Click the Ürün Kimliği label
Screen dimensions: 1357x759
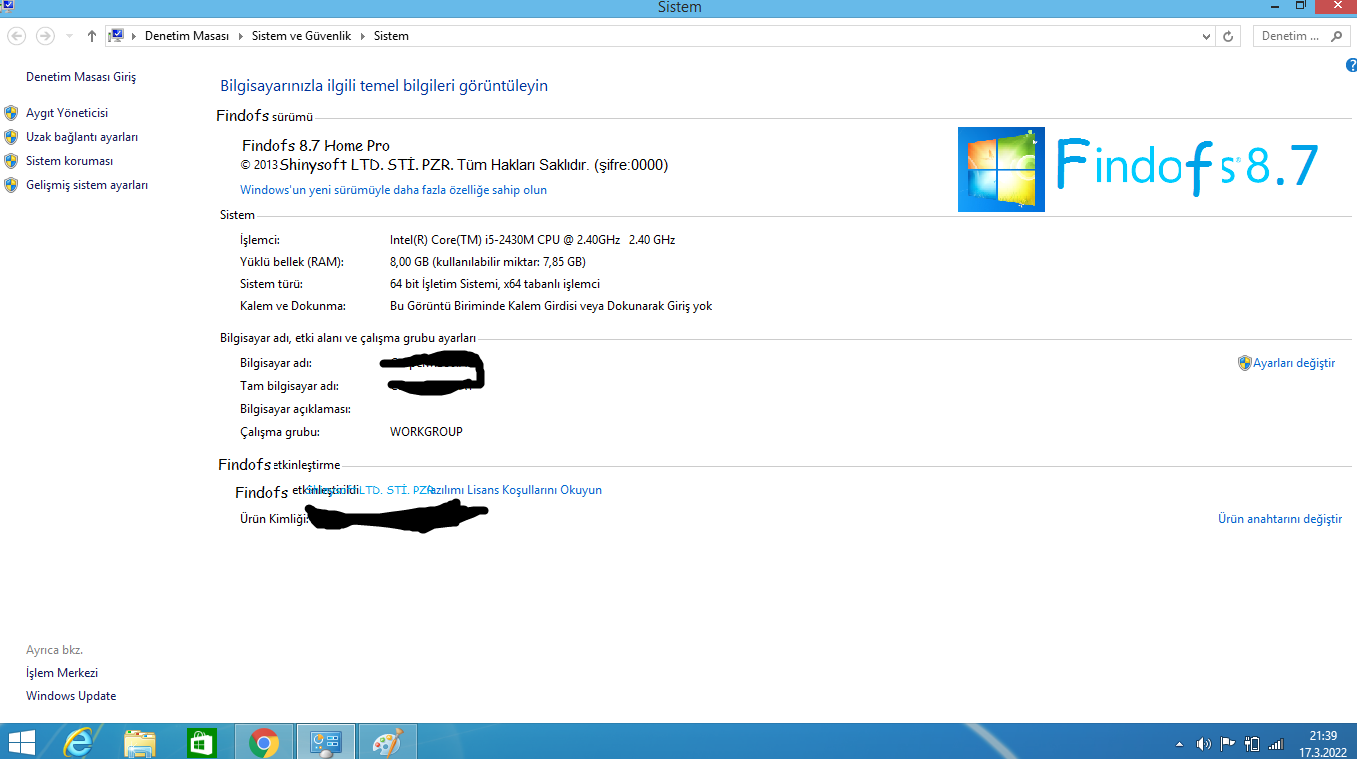(x=274, y=519)
